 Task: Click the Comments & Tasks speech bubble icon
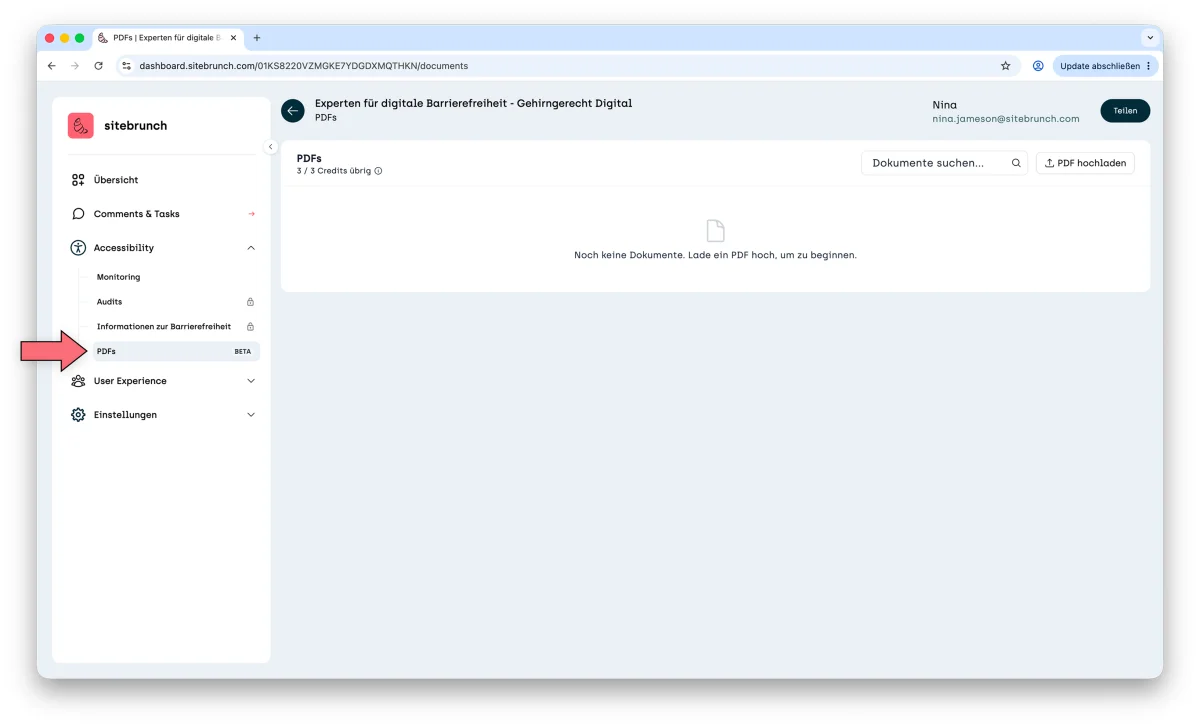point(78,214)
